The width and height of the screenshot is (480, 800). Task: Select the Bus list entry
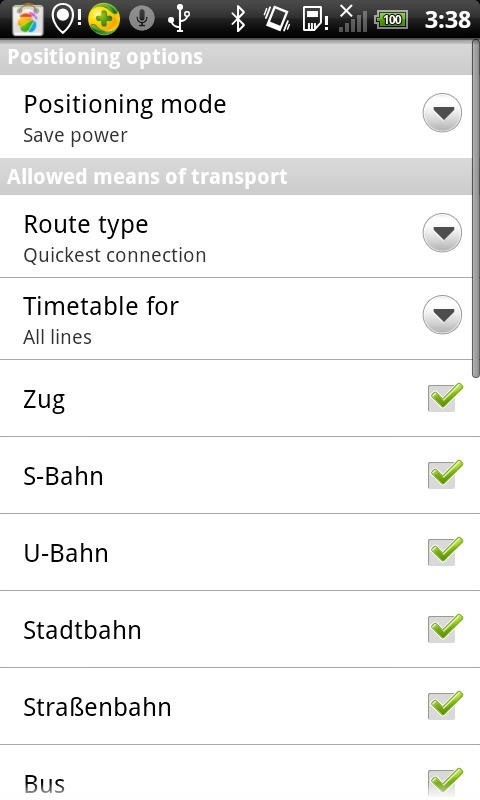(237, 772)
